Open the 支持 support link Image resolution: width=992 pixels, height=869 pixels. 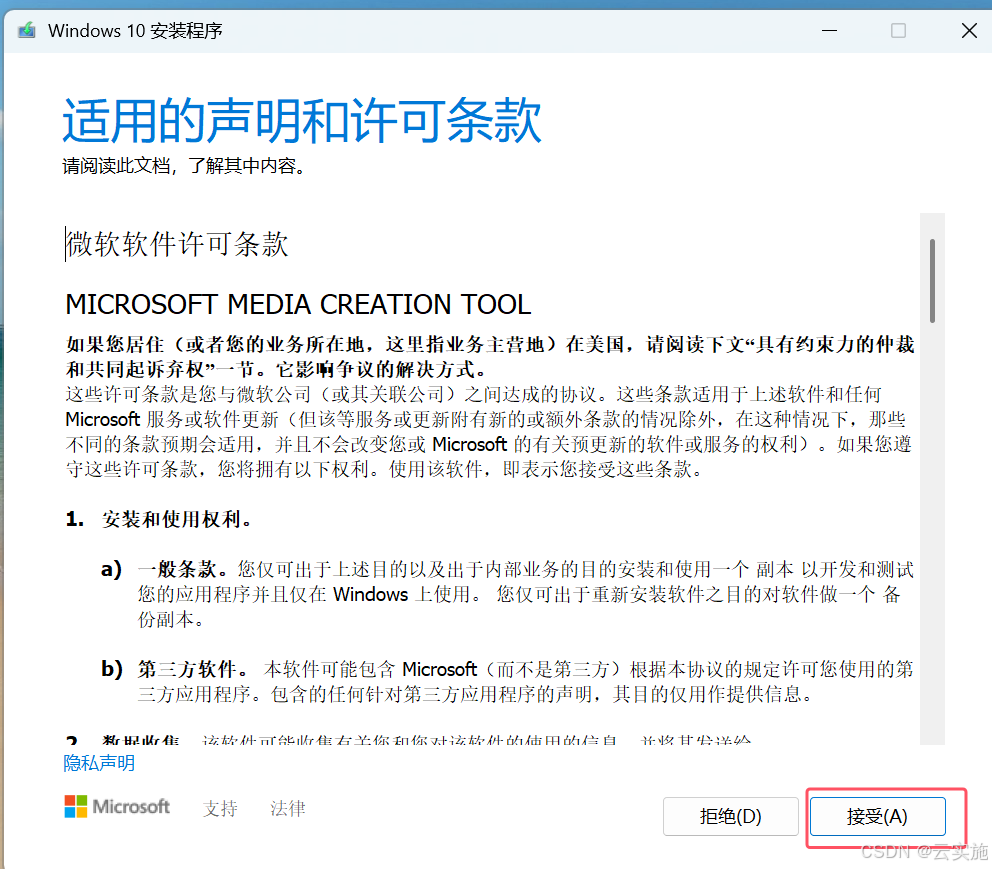pyautogui.click(x=220, y=808)
